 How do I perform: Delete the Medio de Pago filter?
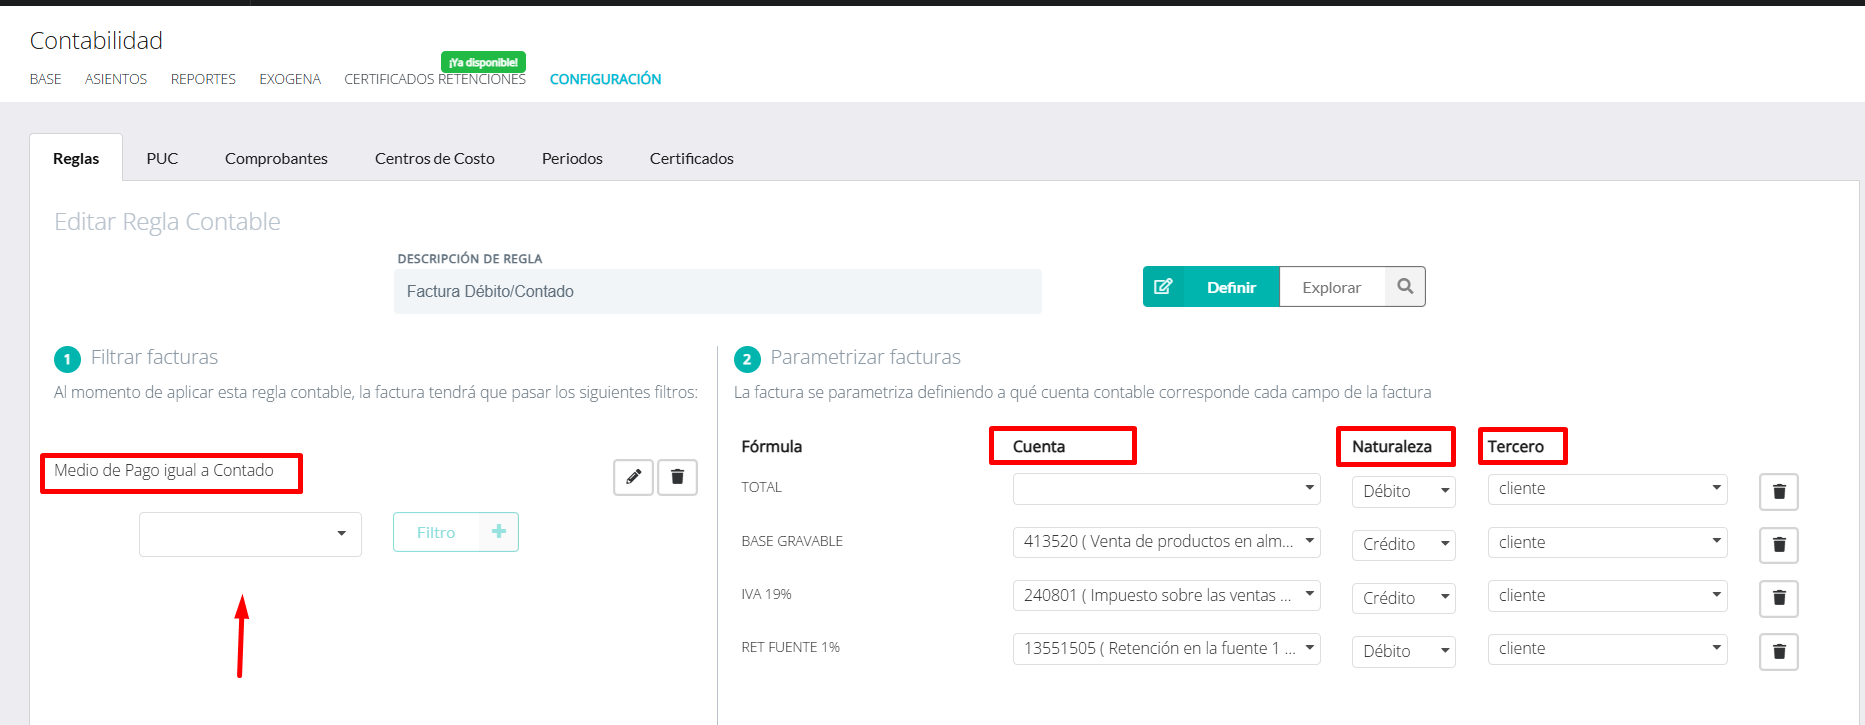click(677, 477)
